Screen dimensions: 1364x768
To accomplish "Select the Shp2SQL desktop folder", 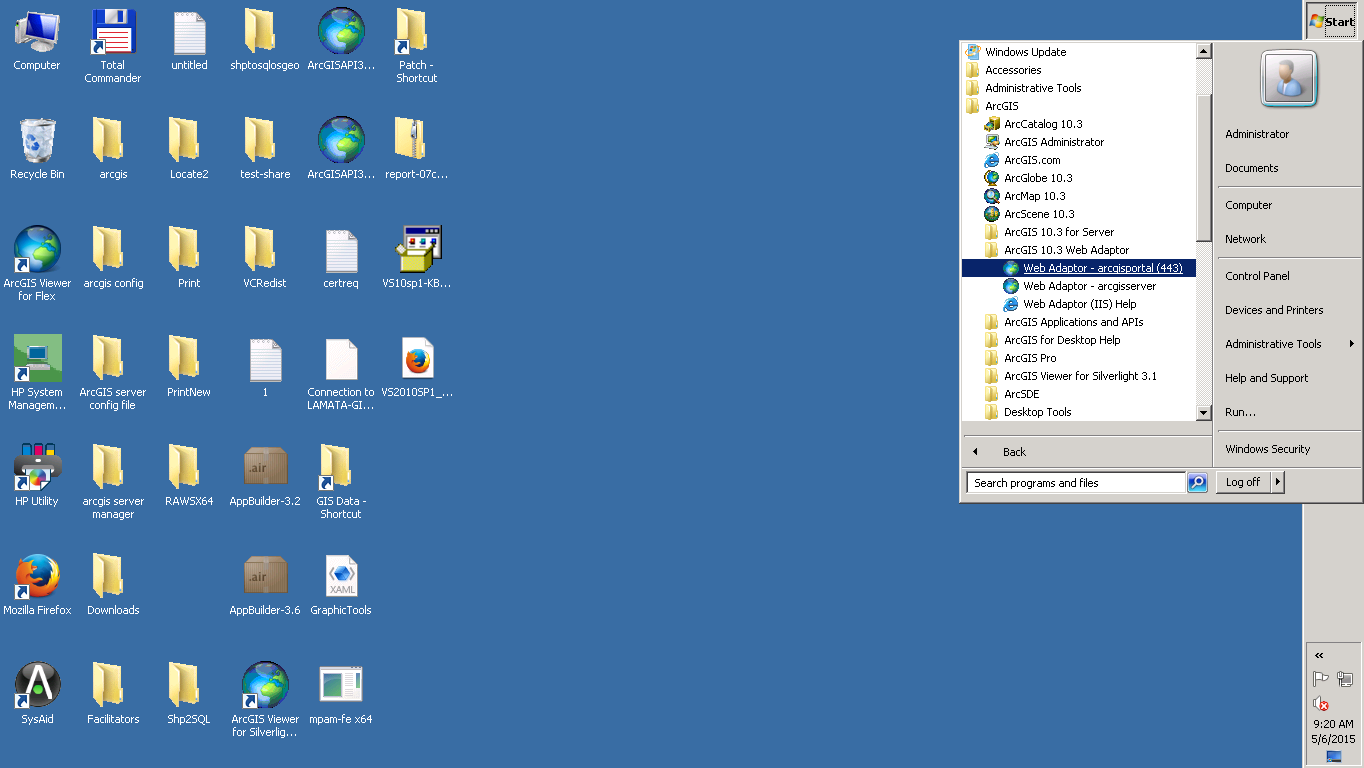I will point(189,694).
